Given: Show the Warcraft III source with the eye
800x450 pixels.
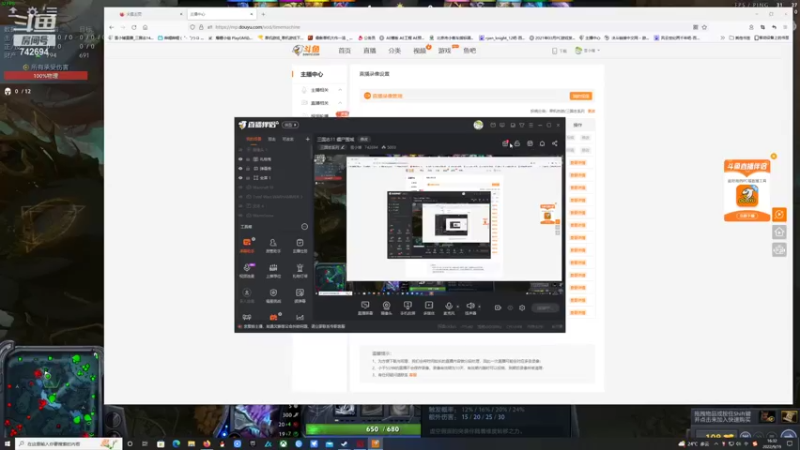Looking at the screenshot, I should 240,187.
